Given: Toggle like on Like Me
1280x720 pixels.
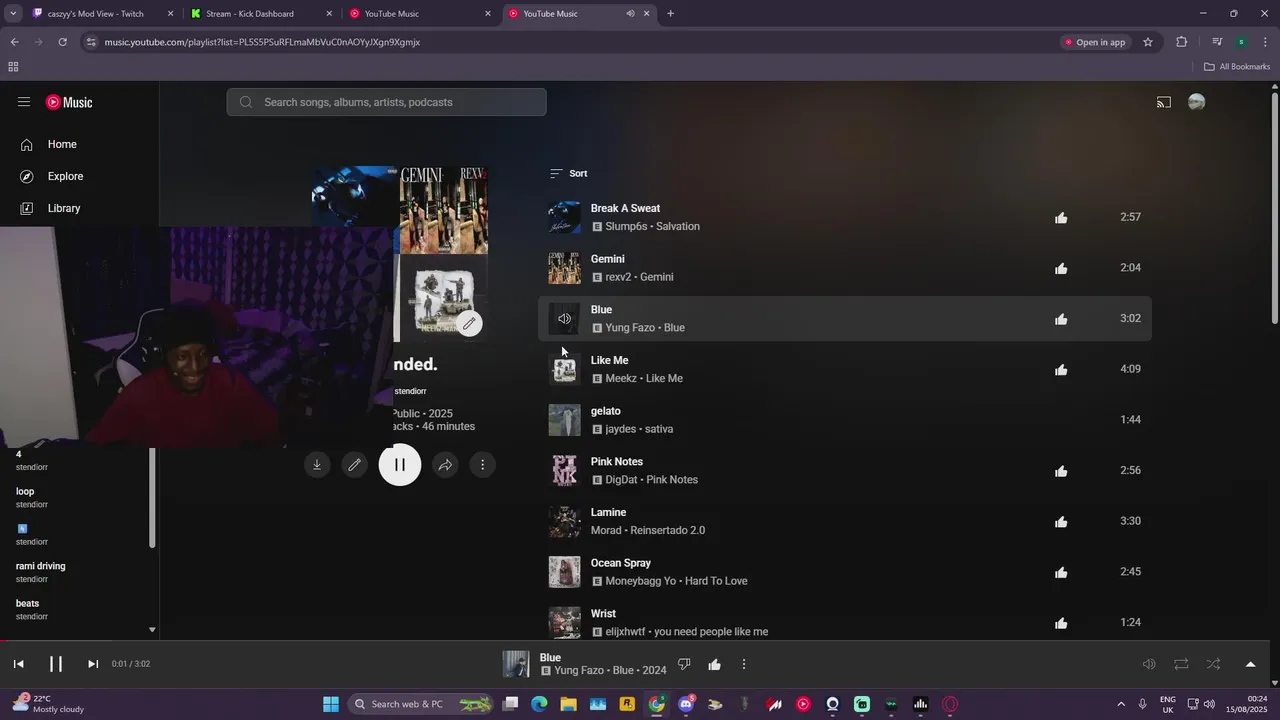Looking at the screenshot, I should [x=1061, y=370].
